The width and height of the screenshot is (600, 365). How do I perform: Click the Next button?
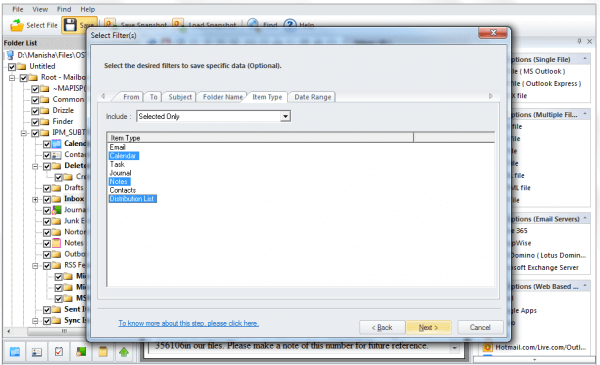click(x=428, y=328)
